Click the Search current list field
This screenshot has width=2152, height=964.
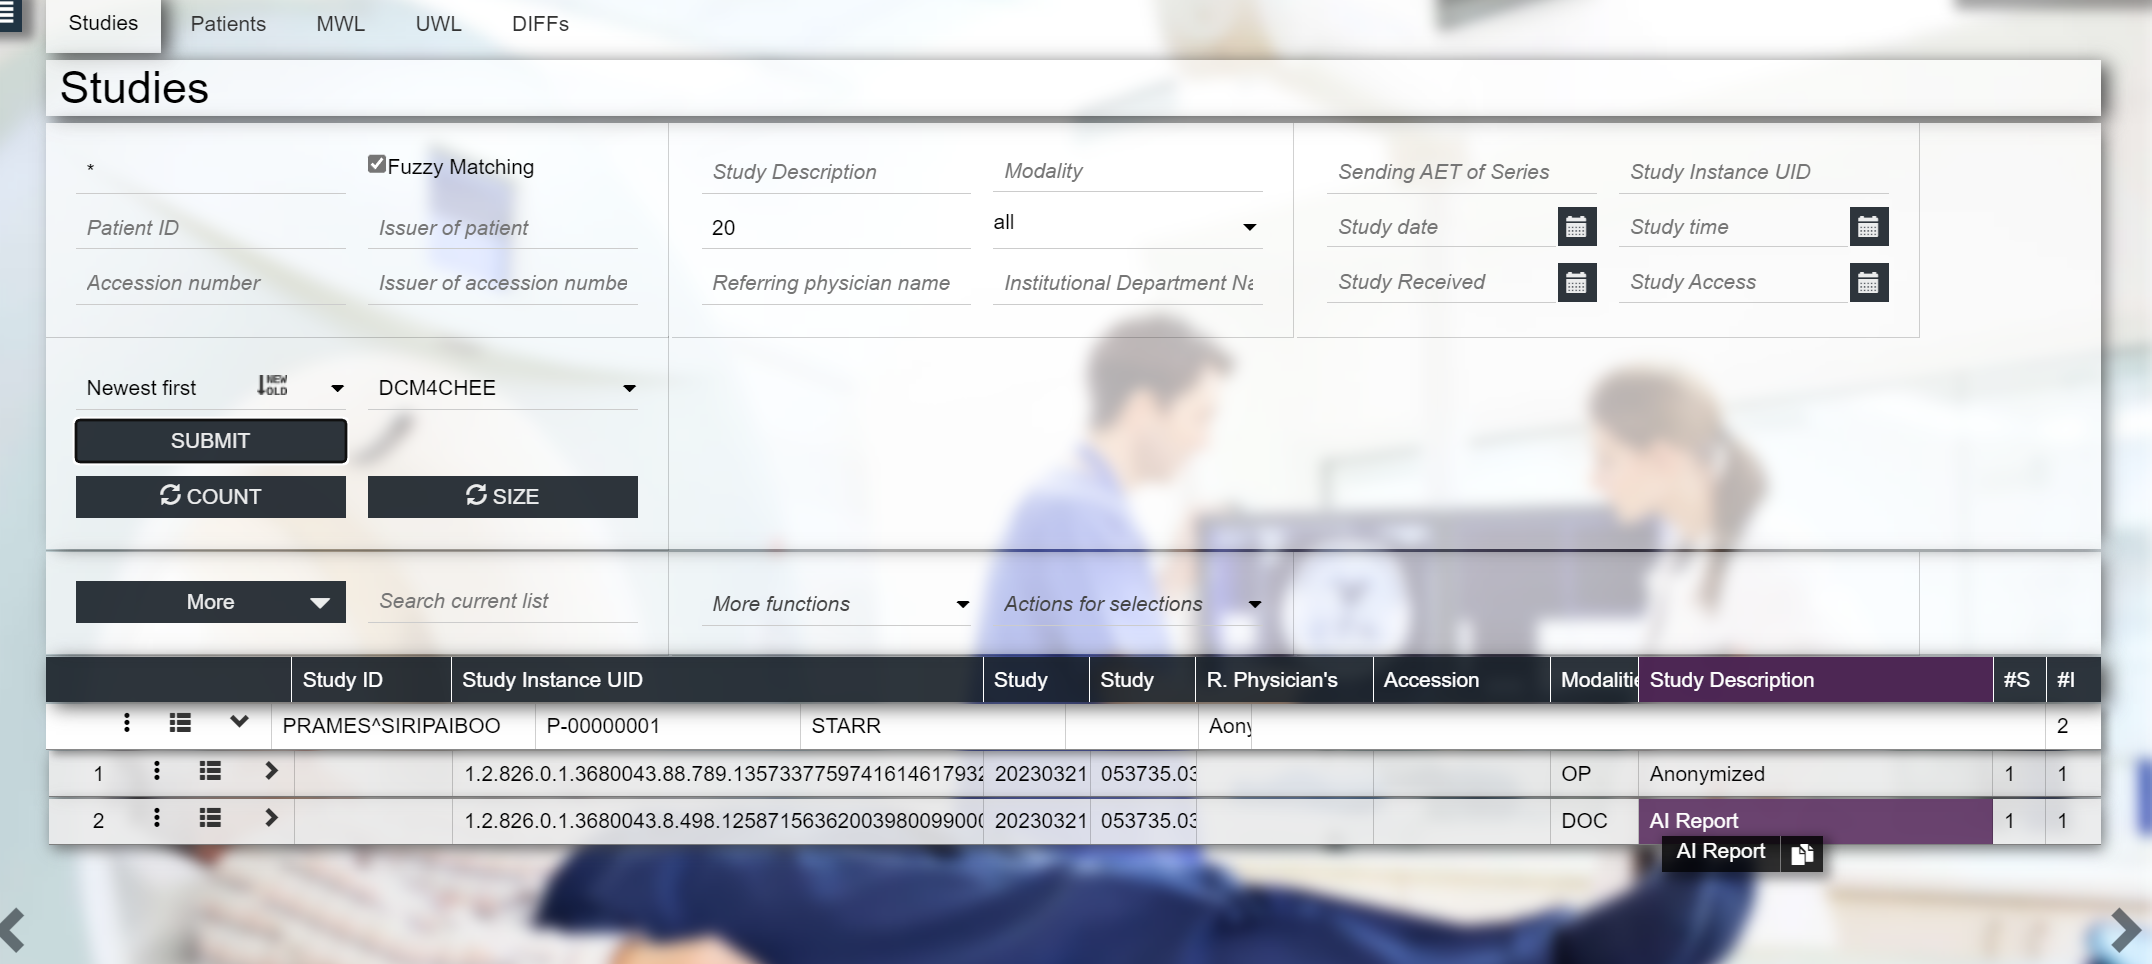(502, 601)
